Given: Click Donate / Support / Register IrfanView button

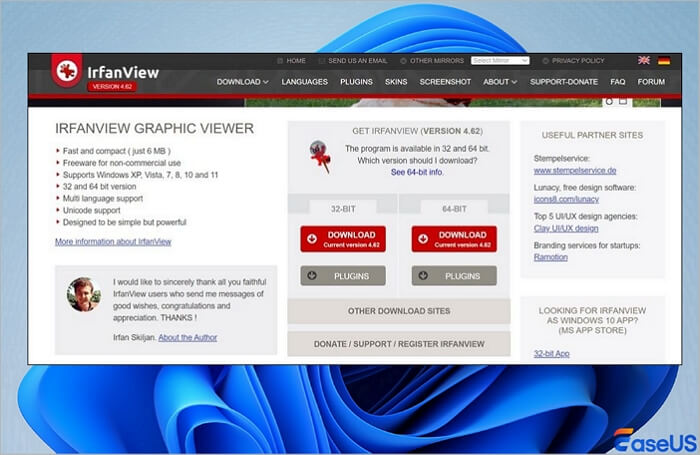Looking at the screenshot, I should point(399,344).
